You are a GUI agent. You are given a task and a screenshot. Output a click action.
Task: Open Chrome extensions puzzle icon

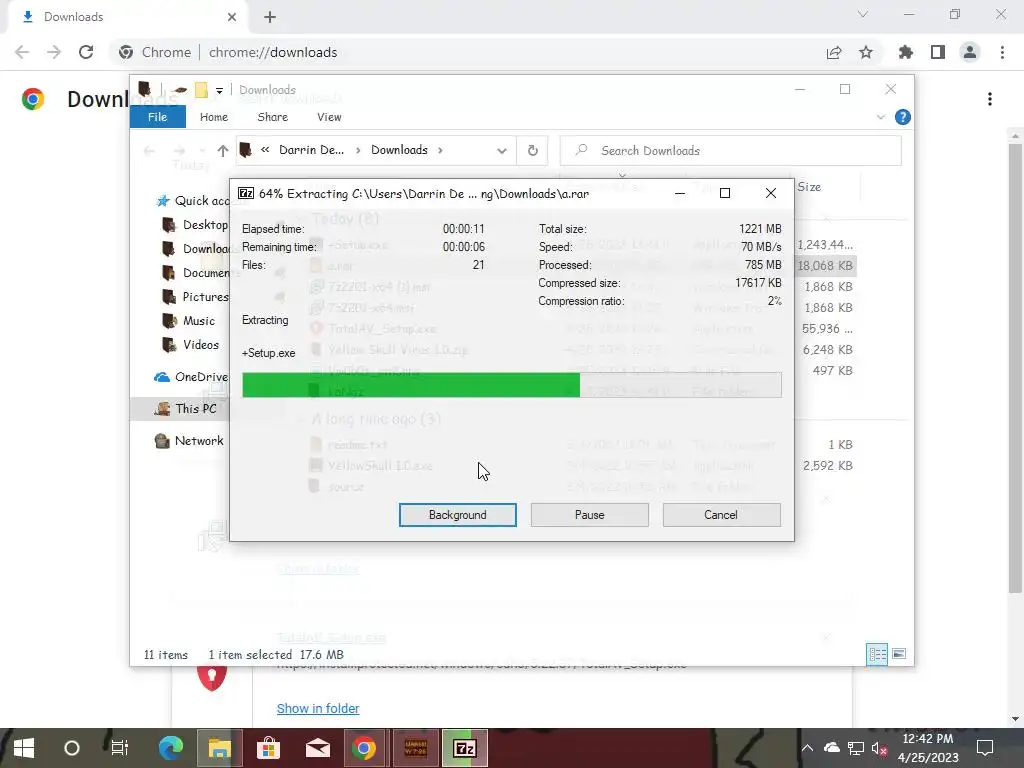point(905,52)
